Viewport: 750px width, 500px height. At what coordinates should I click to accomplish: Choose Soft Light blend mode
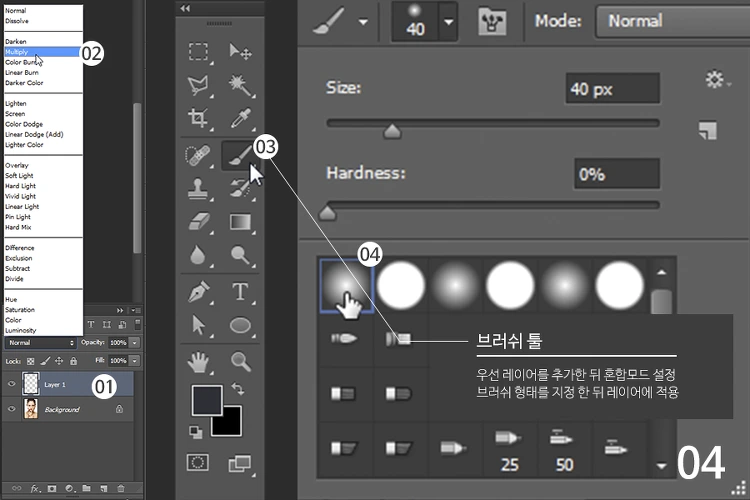(x=19, y=176)
